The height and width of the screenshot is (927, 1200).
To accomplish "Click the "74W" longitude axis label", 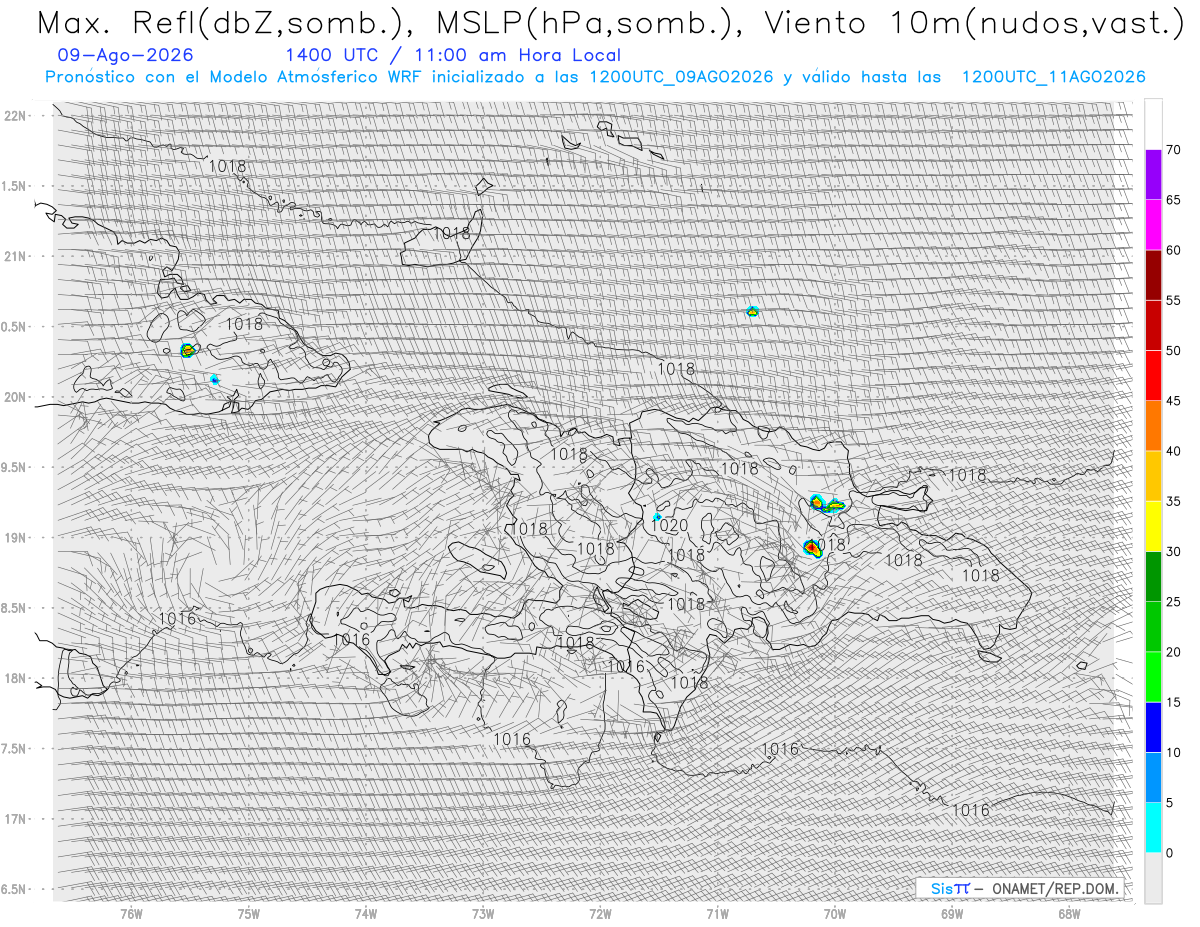I will pyautogui.click(x=366, y=914).
